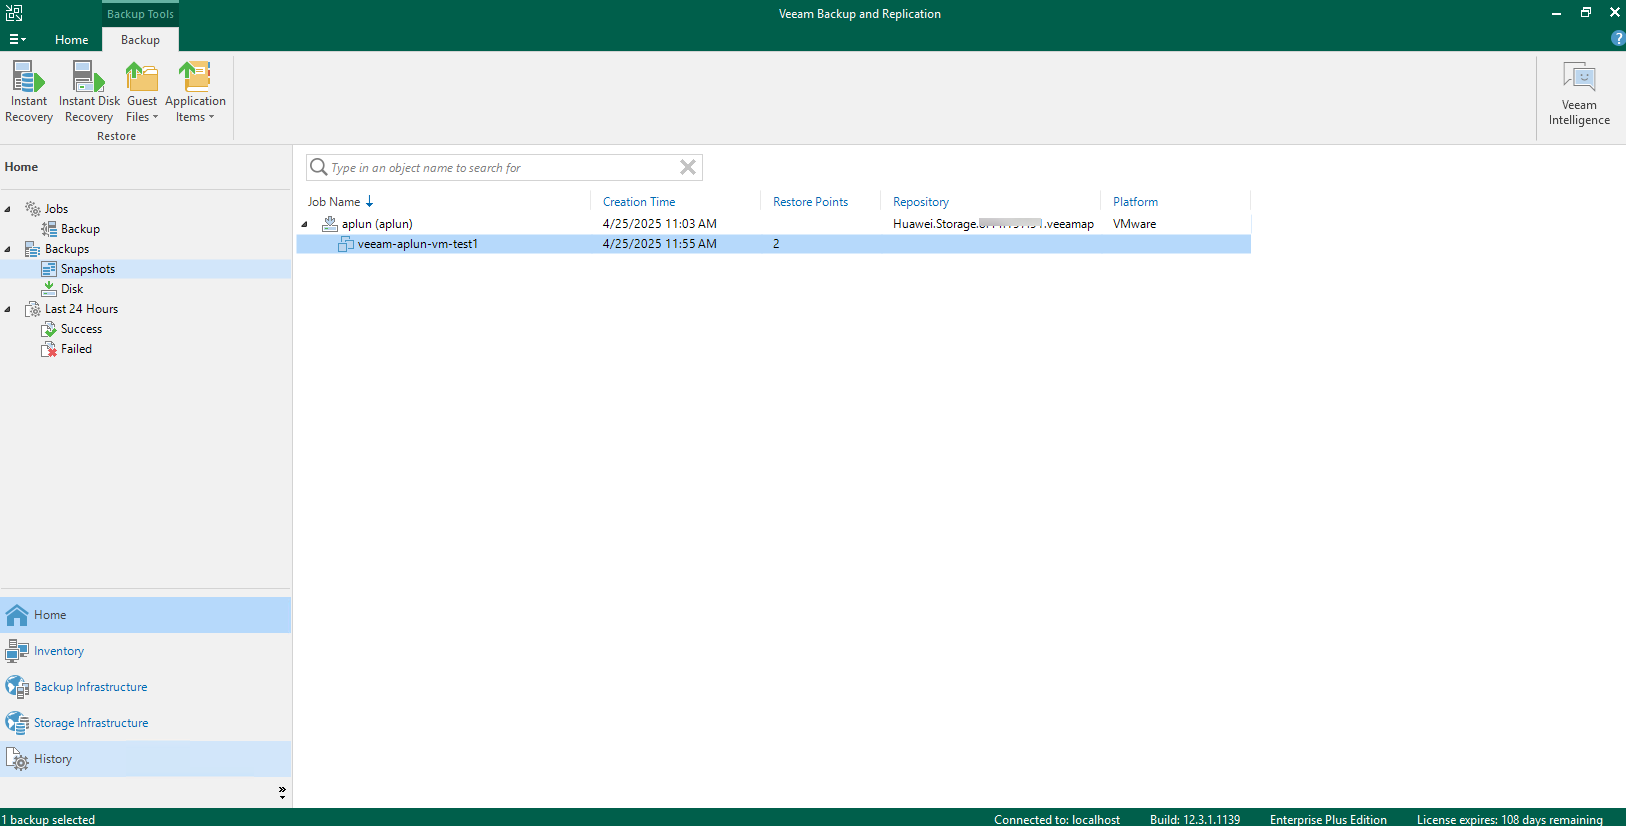Screen dimensions: 1626x826
Task: Open the main hamburger menu
Action: [17, 39]
